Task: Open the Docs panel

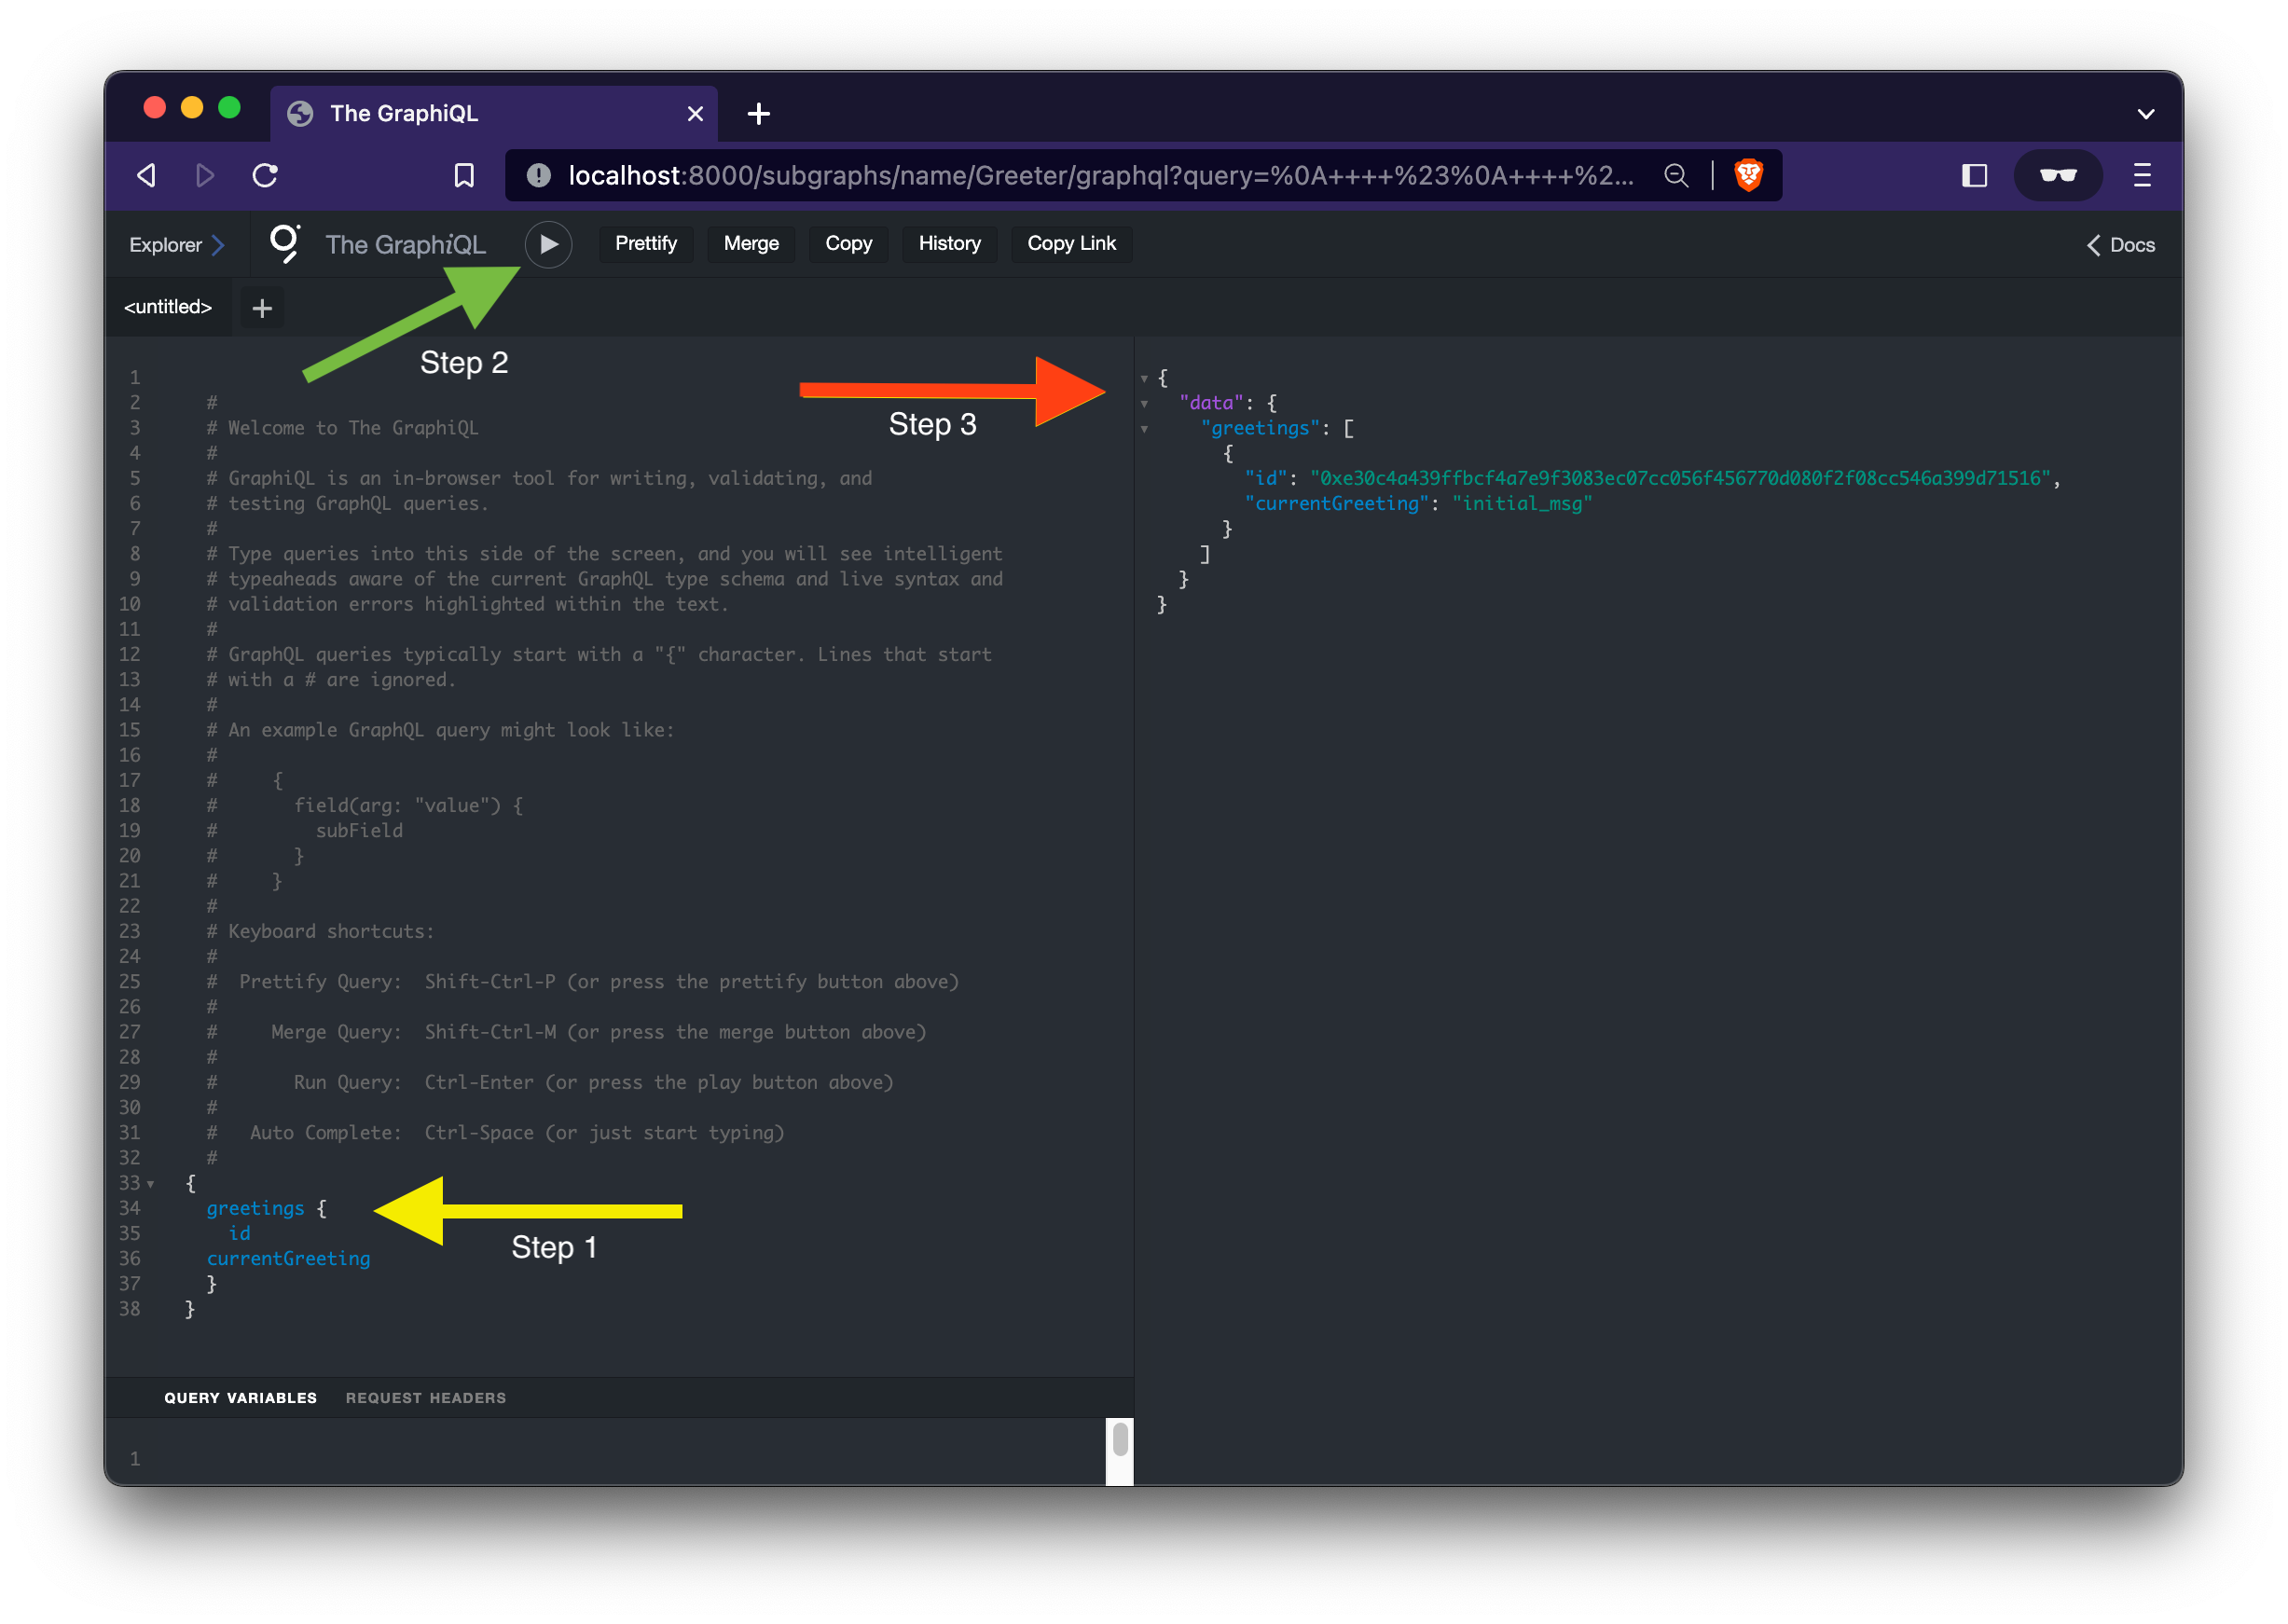Action: [x=2120, y=245]
